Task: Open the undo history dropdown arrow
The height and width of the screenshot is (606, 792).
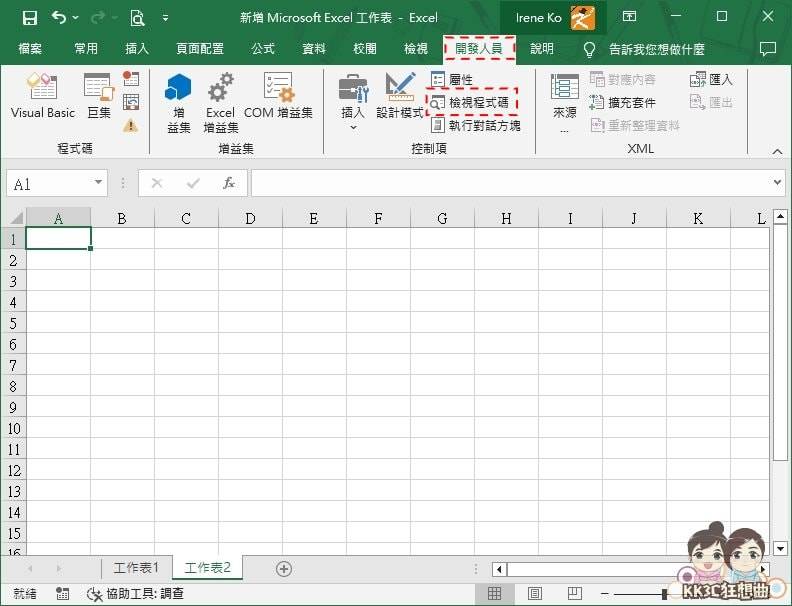Action: click(x=76, y=18)
